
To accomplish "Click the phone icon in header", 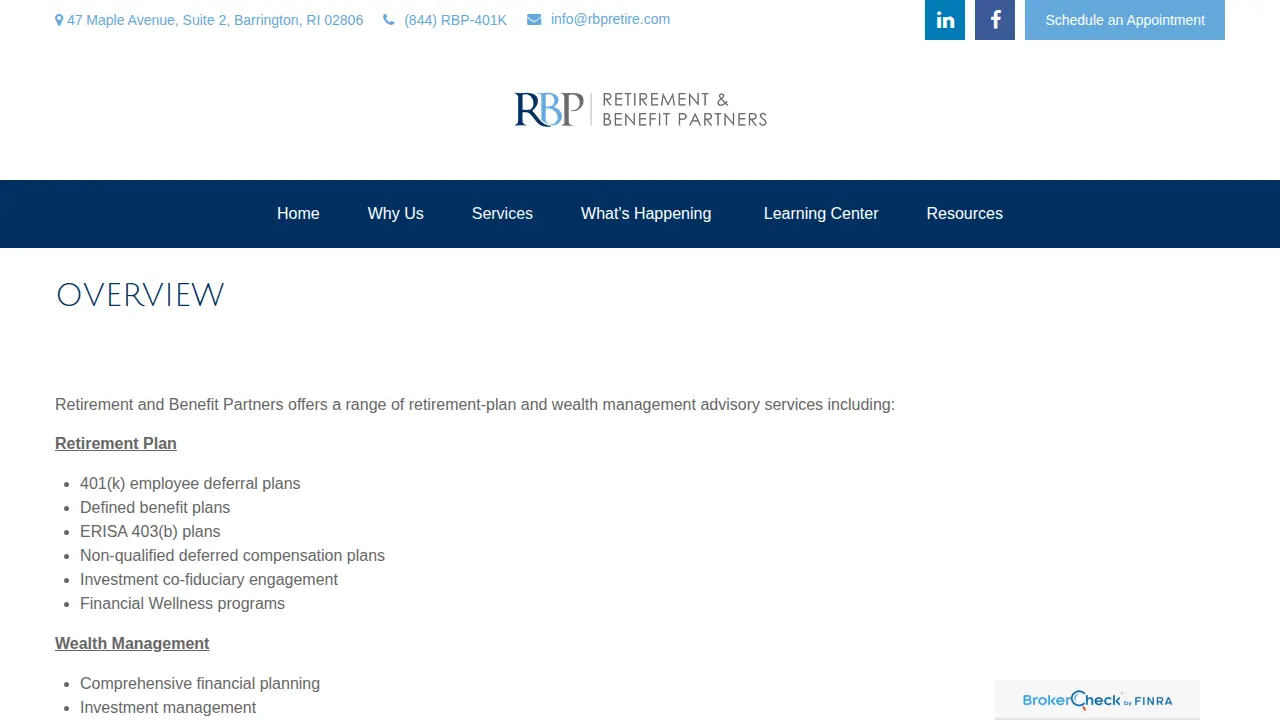I will coord(389,20).
